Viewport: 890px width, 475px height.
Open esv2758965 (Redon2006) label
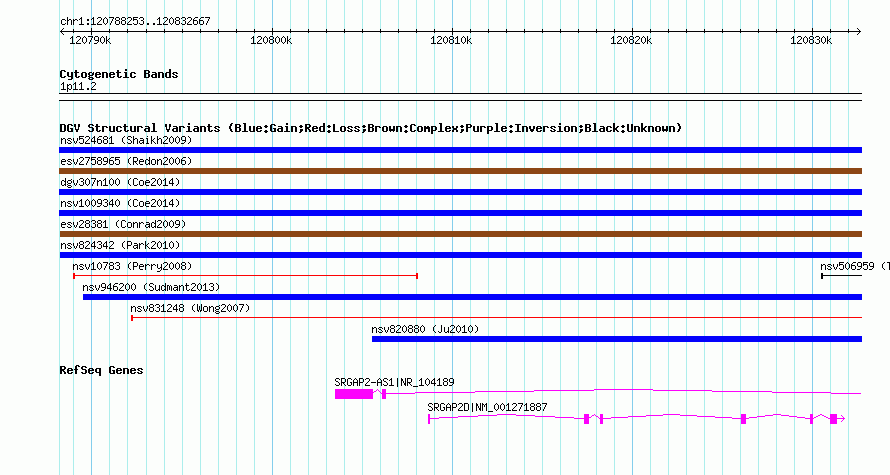(x=126, y=161)
